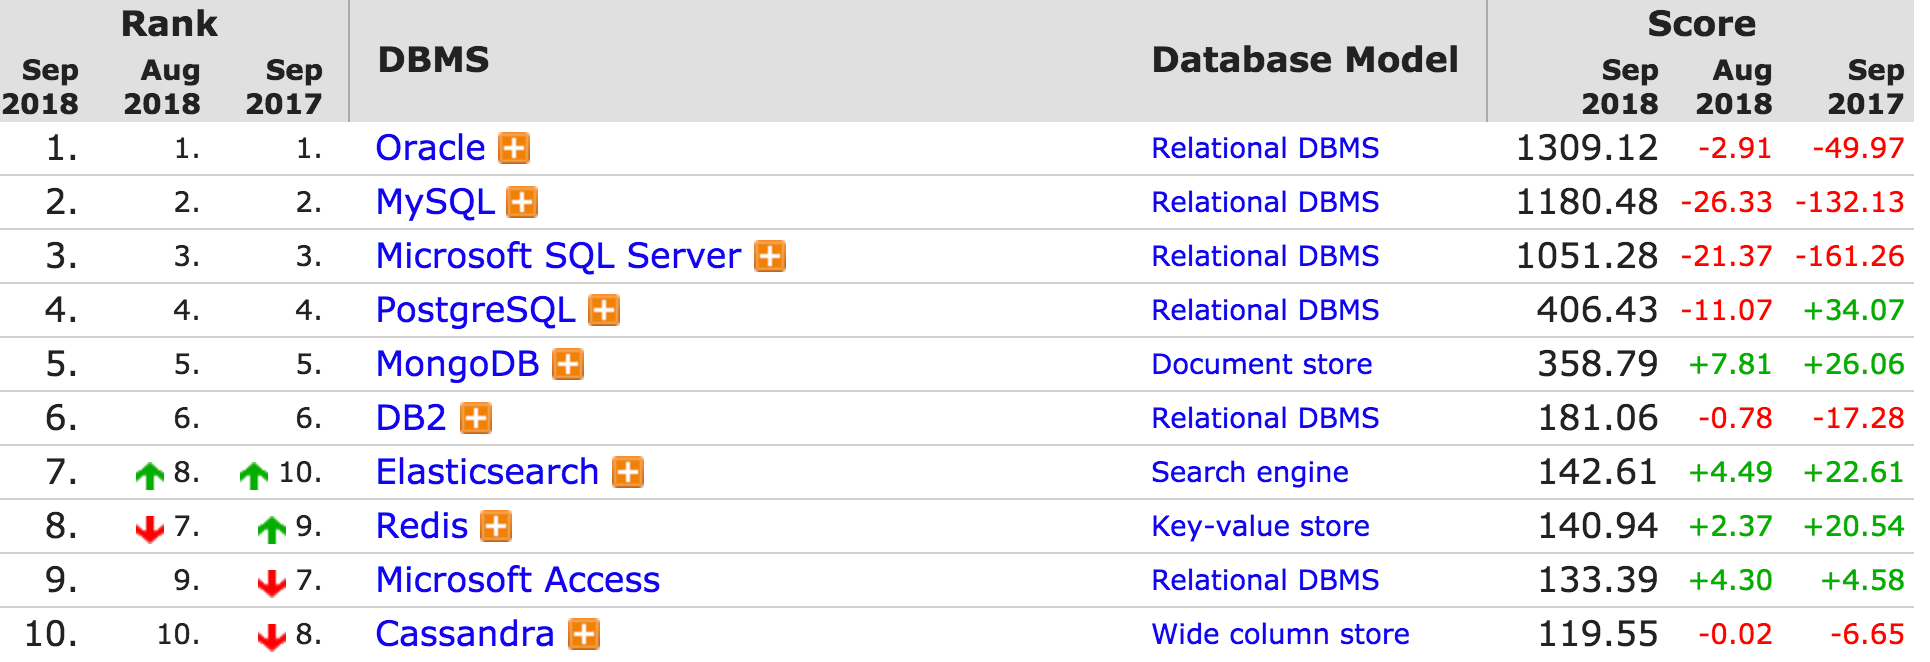The image size is (1930, 662).
Task: Click the plus icon beside Cassandra
Action: coord(584,634)
